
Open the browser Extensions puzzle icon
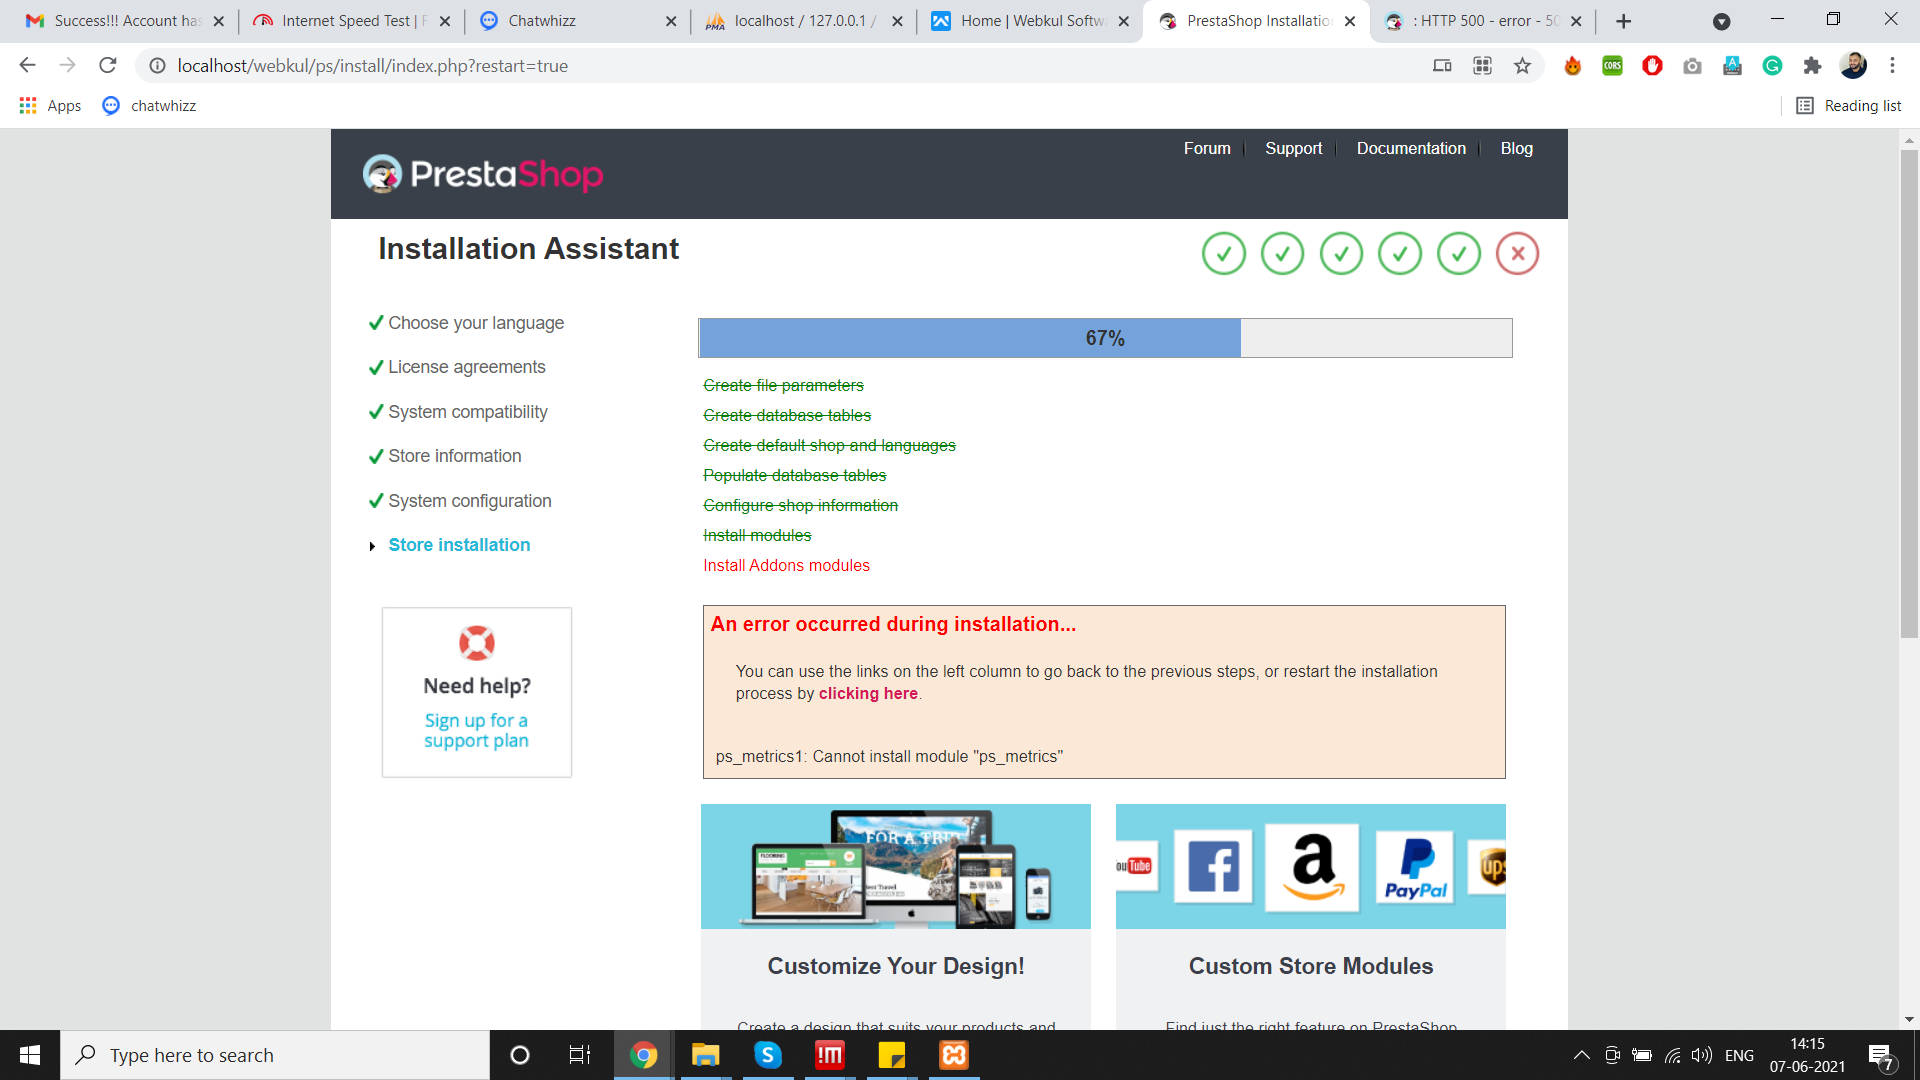(x=1812, y=66)
